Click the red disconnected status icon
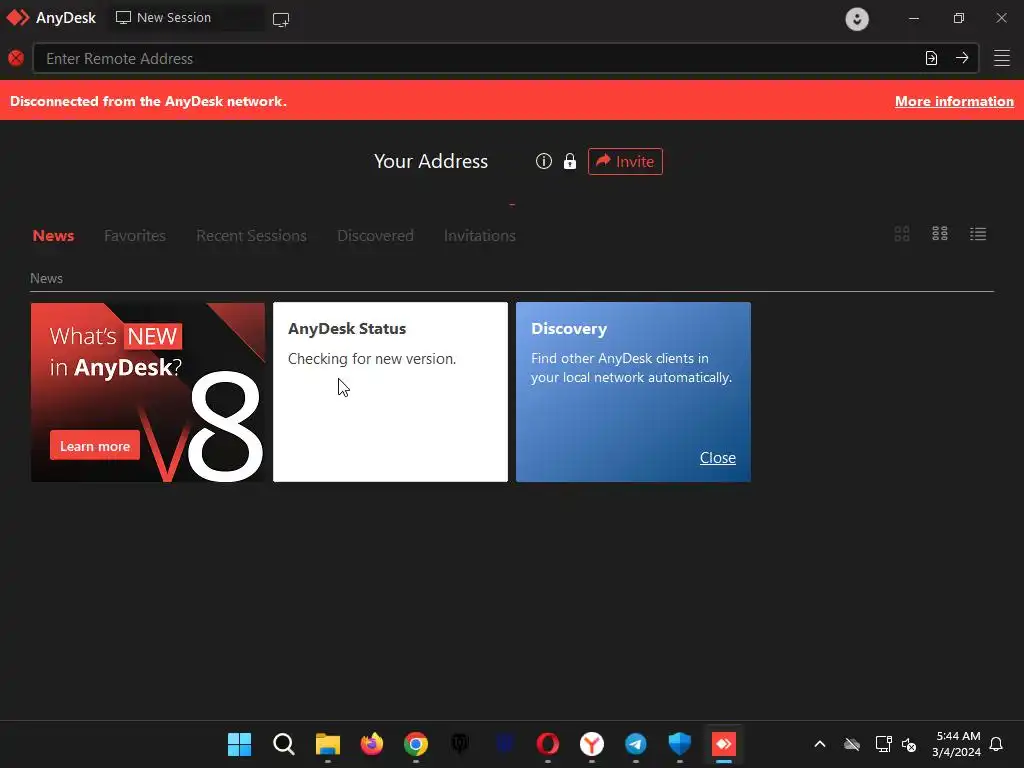This screenshot has width=1024, height=768. 16,58
